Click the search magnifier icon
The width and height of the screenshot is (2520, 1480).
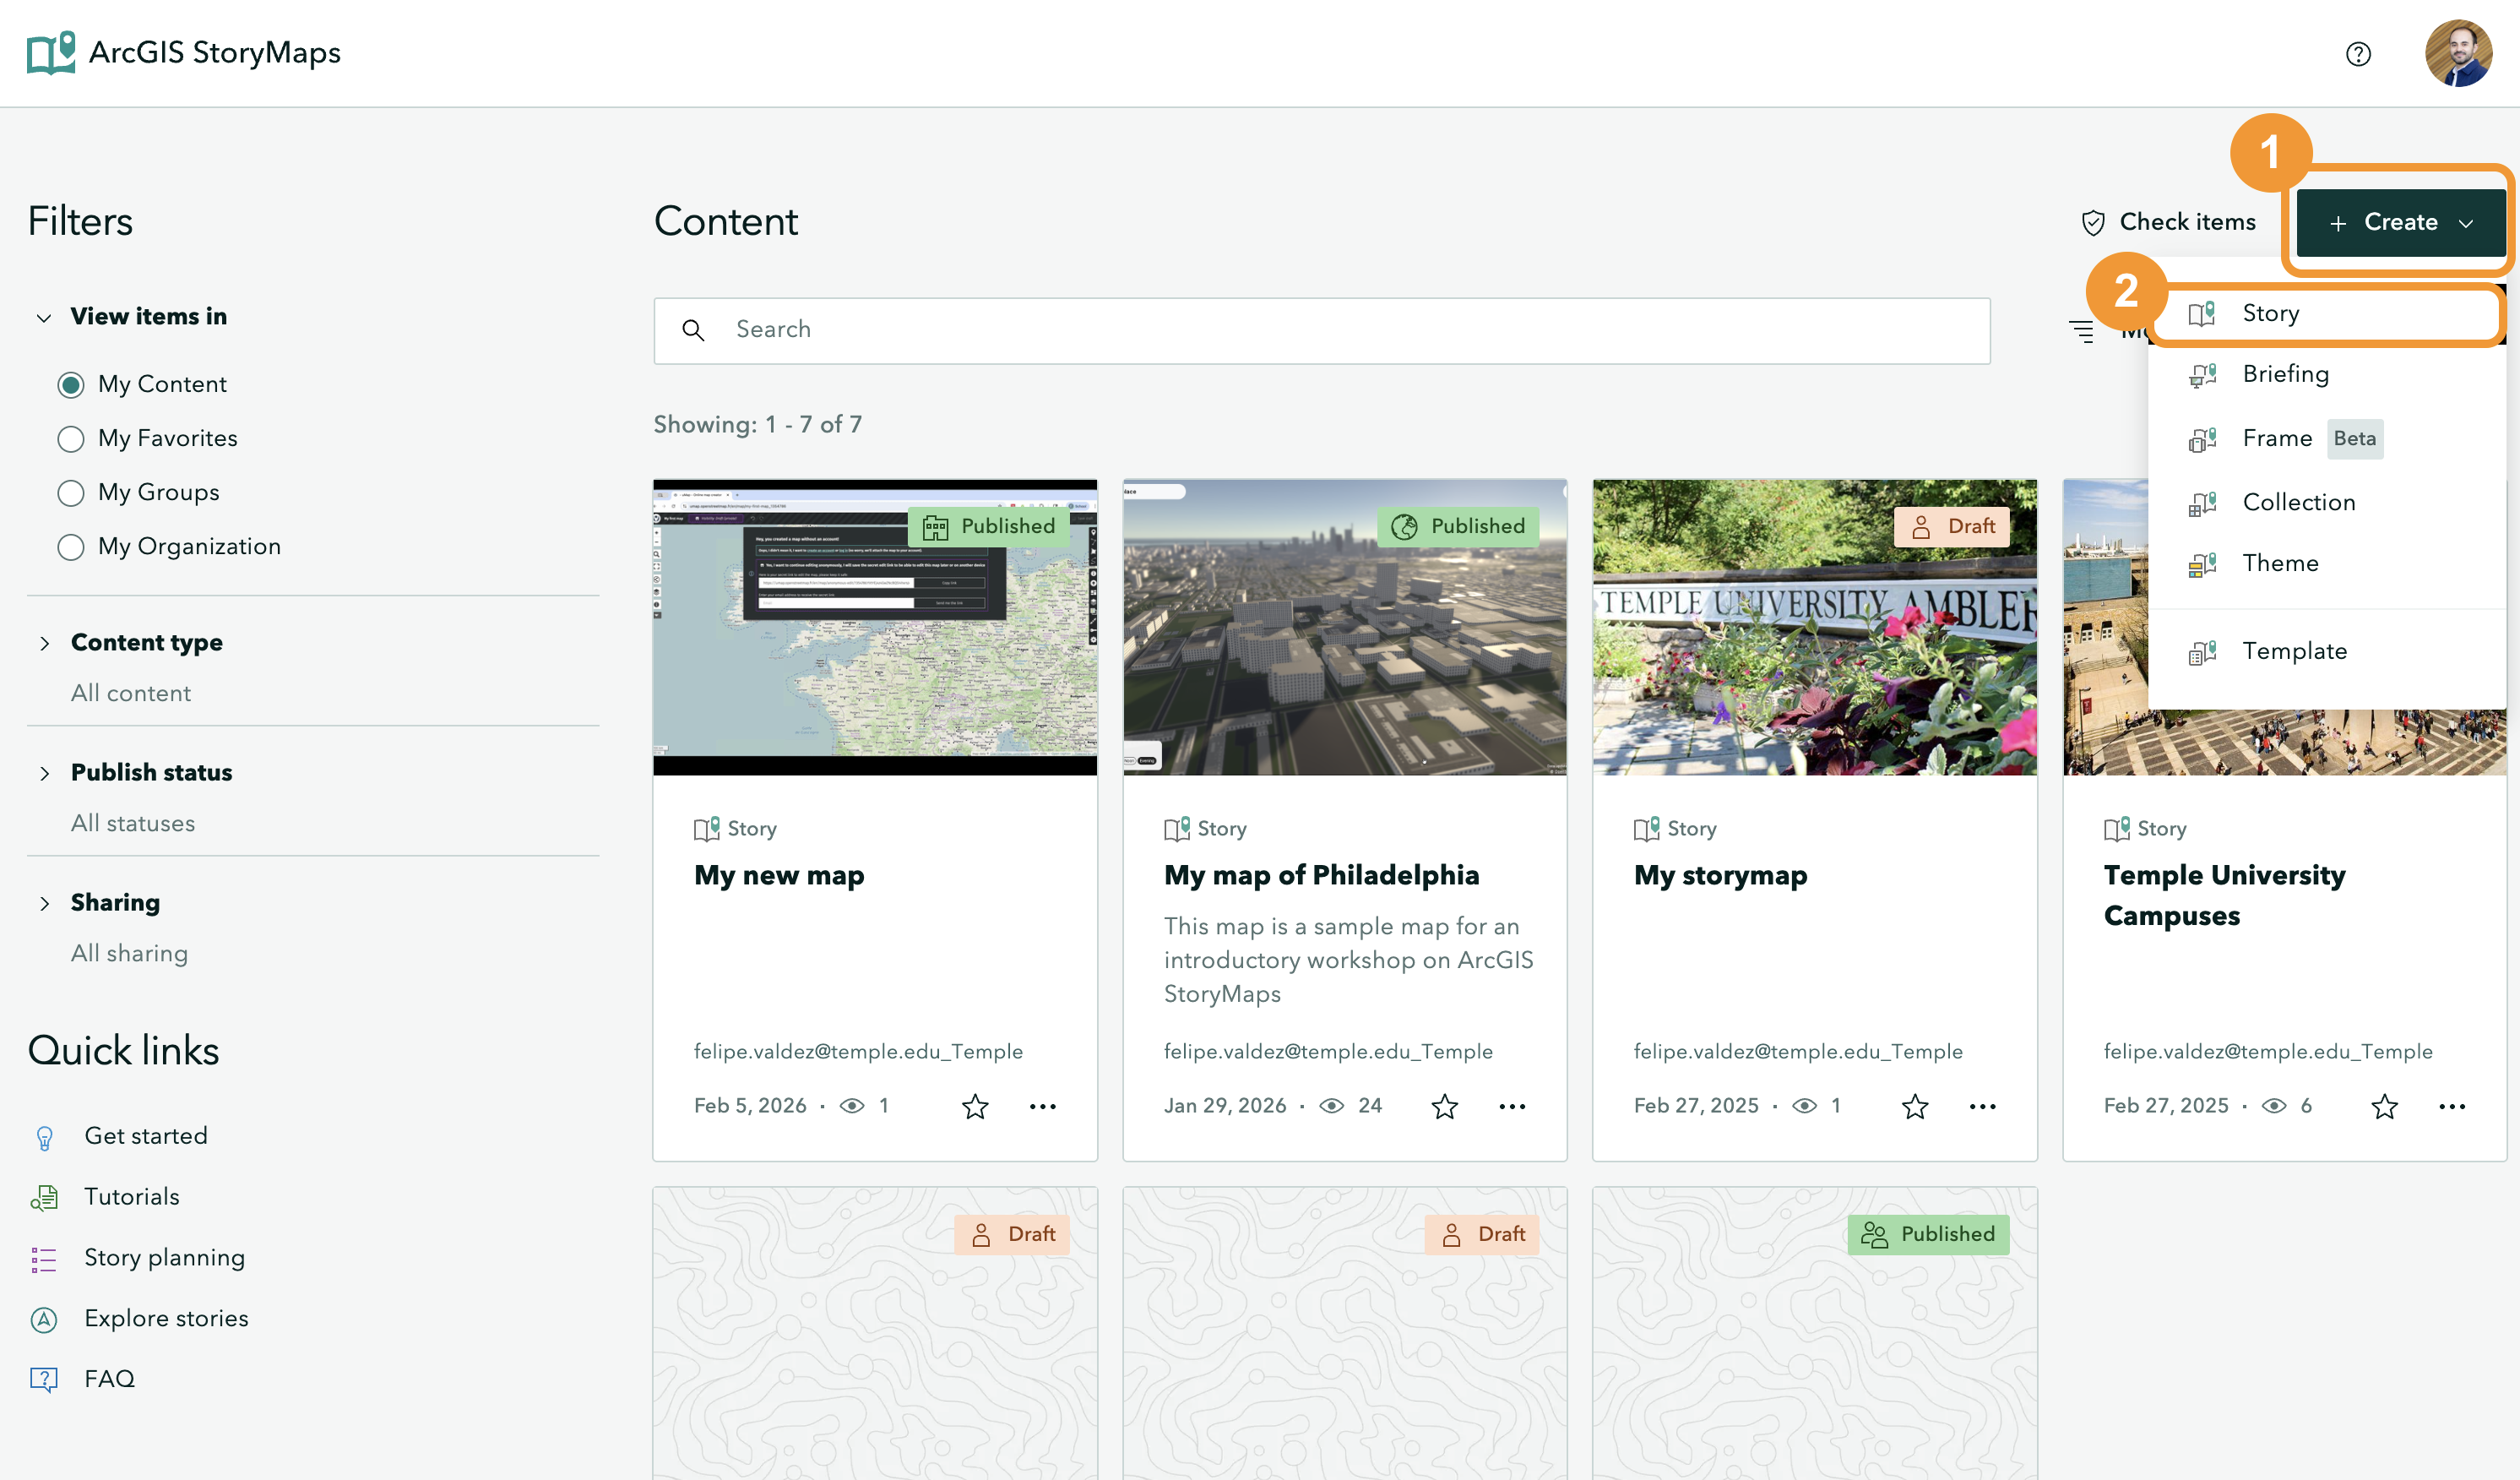point(693,330)
